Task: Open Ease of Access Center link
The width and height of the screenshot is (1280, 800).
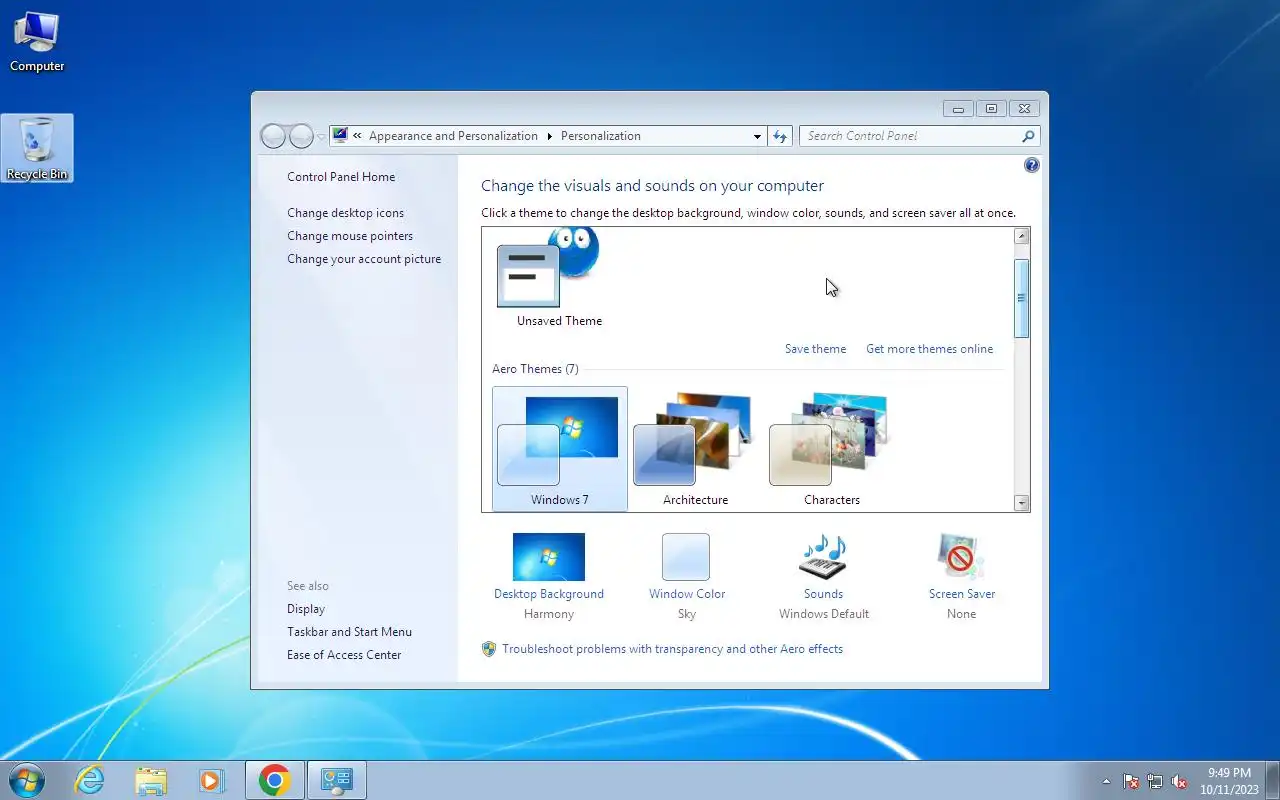Action: (344, 655)
